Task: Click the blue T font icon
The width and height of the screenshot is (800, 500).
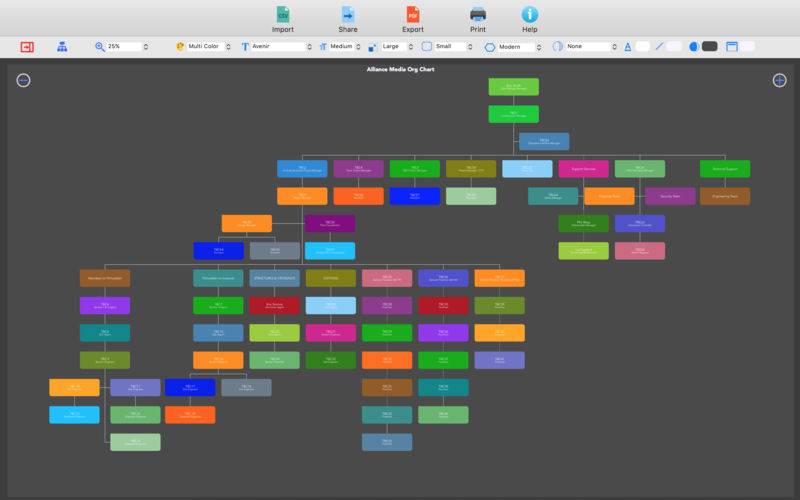Action: coord(245,47)
